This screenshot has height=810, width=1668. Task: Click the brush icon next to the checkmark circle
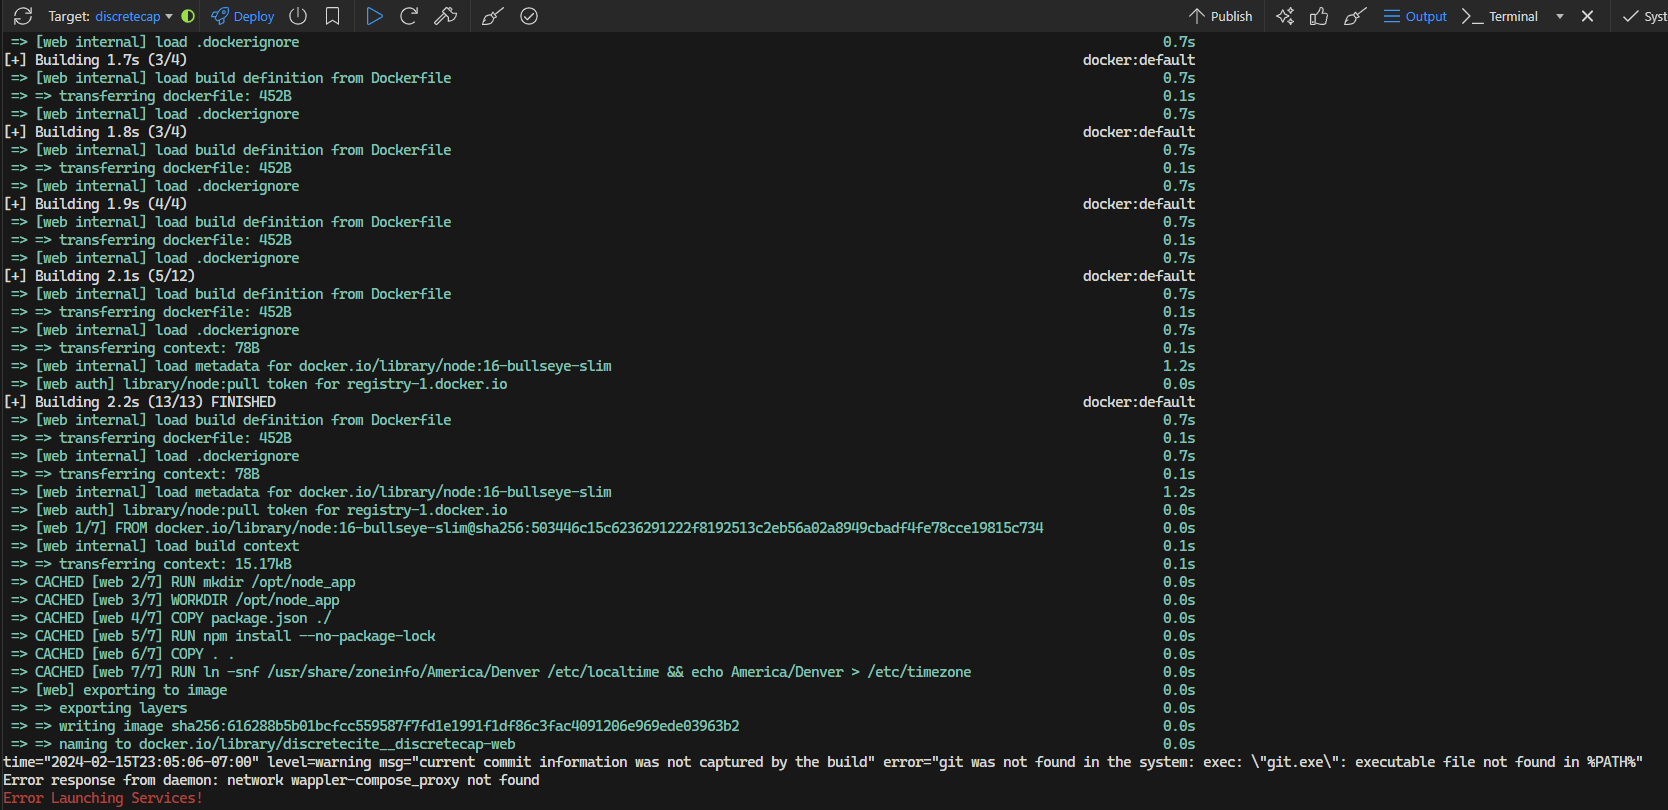492,16
